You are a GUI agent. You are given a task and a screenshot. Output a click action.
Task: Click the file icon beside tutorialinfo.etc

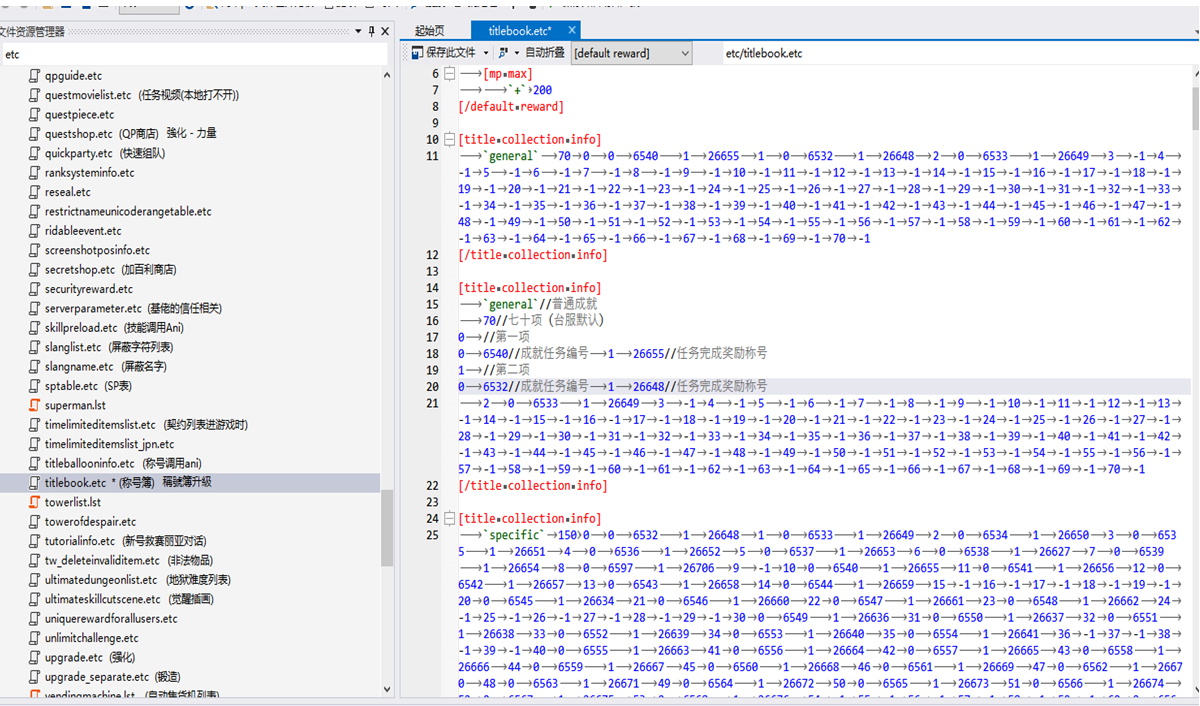click(34, 541)
